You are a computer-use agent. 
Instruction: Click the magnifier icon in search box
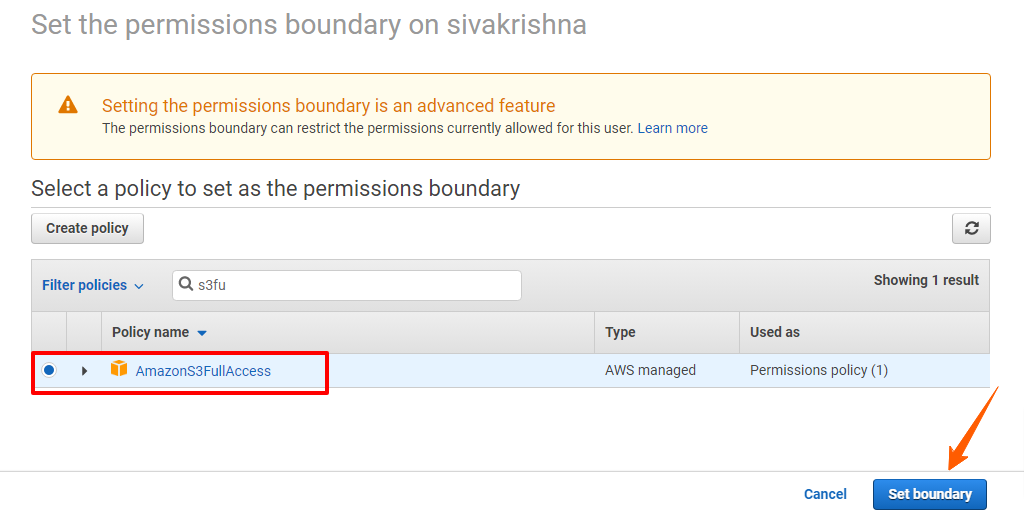185,284
